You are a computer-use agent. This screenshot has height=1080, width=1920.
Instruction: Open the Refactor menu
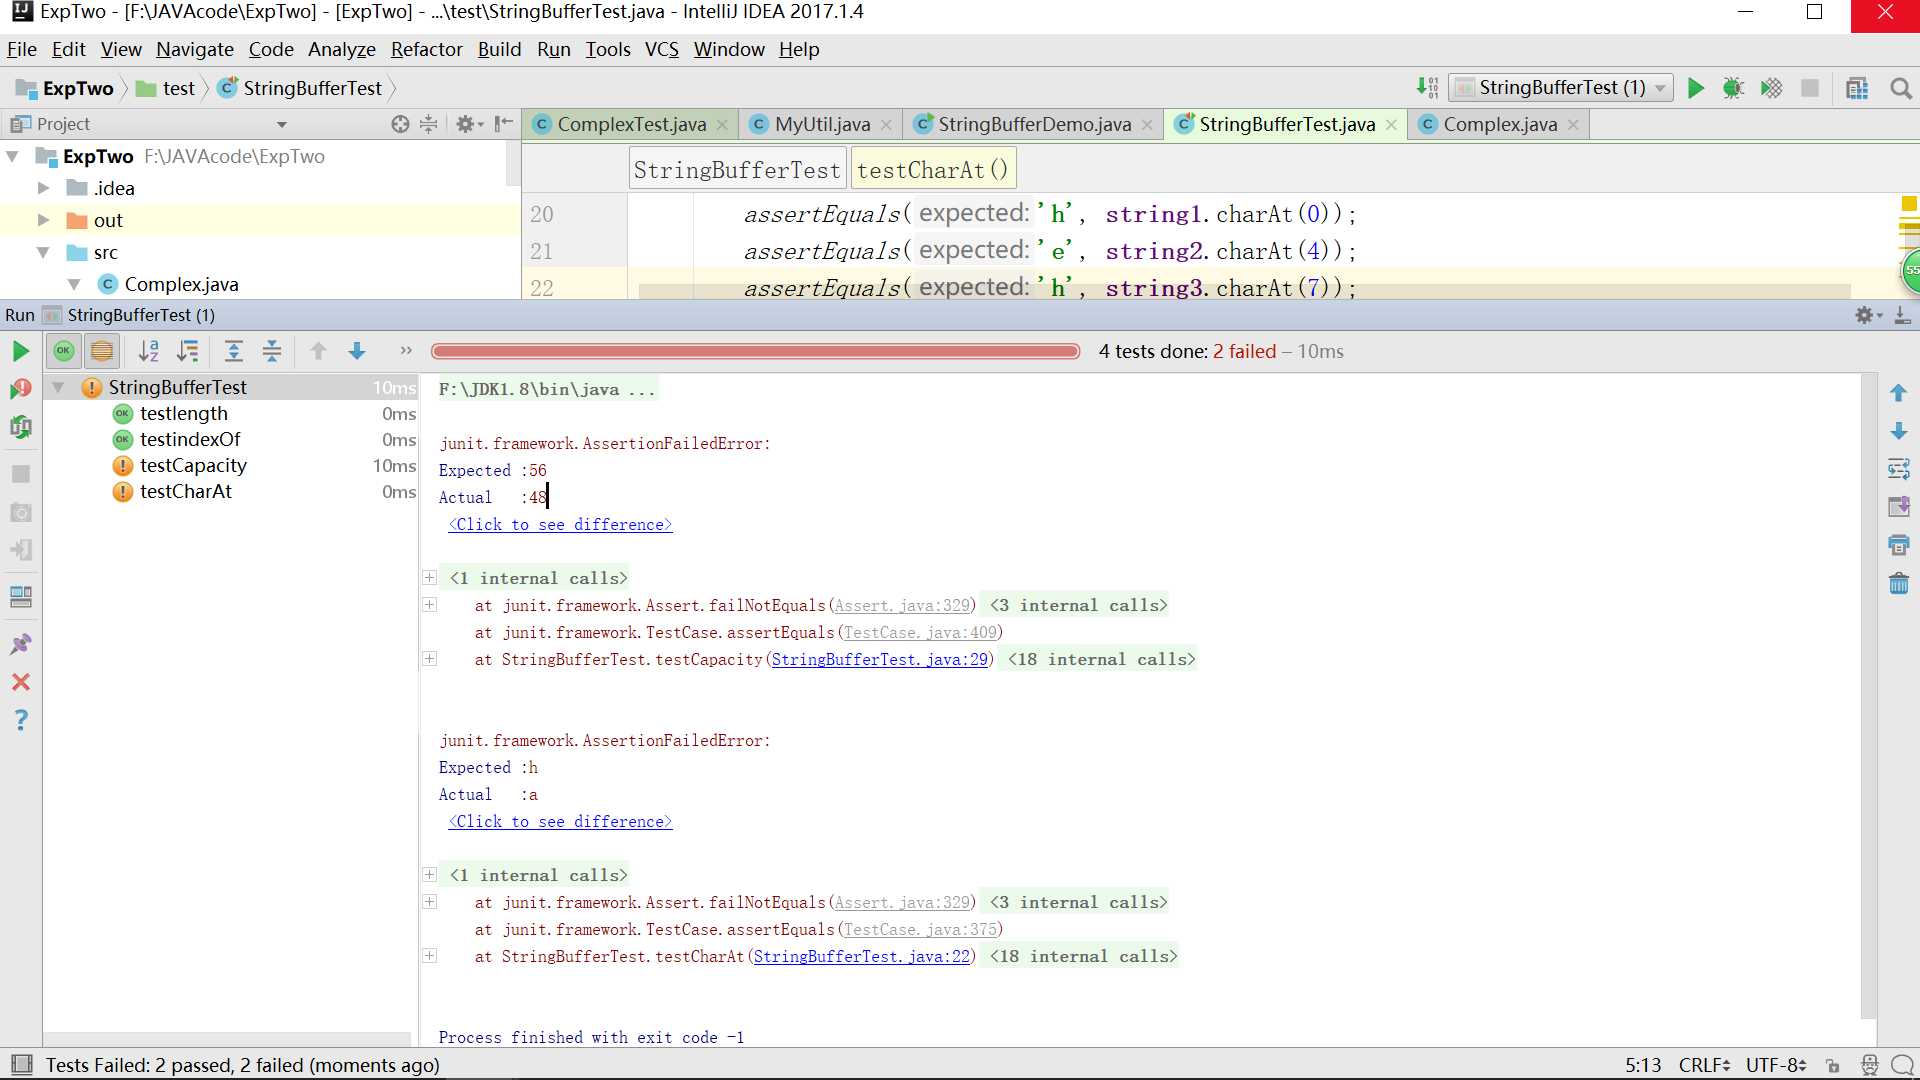[426, 49]
